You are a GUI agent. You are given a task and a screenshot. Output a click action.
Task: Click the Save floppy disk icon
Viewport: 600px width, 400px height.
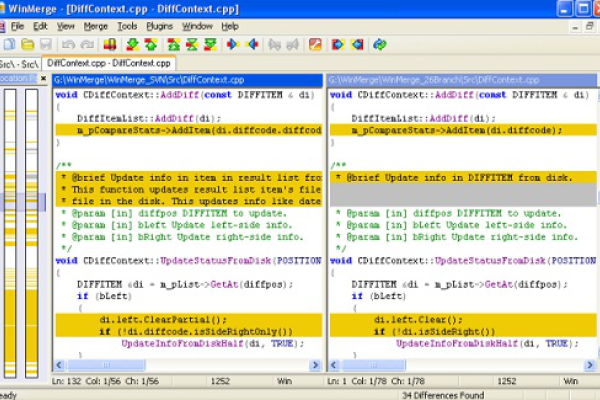tap(45, 45)
